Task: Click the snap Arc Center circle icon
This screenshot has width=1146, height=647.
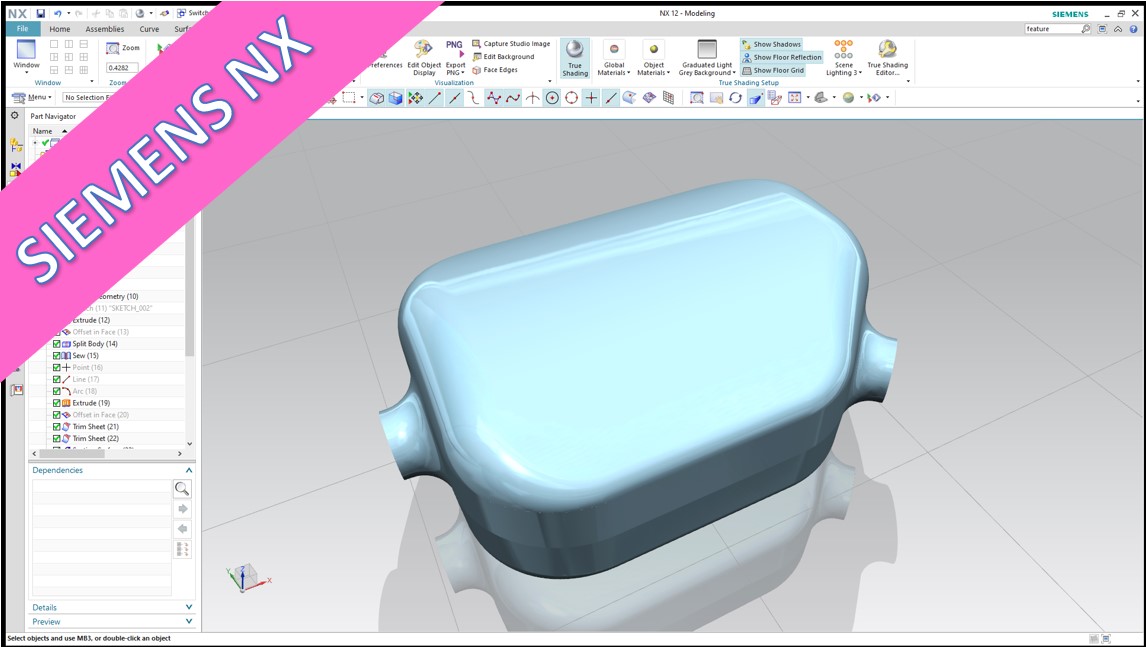Action: 552,97
